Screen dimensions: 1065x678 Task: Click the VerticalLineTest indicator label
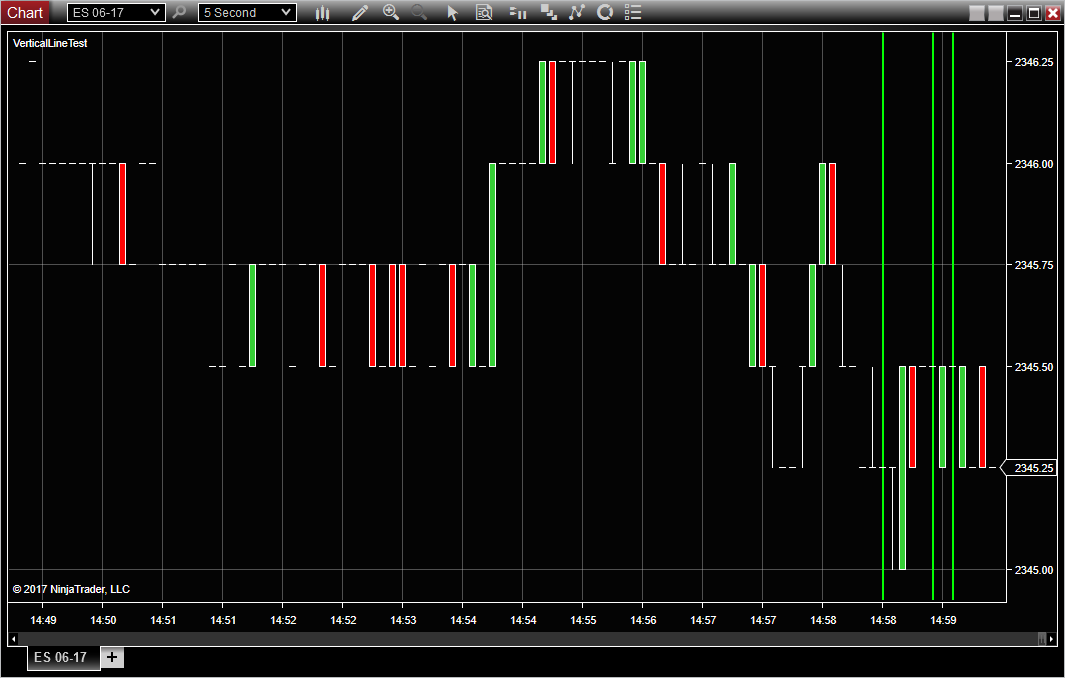coord(50,43)
